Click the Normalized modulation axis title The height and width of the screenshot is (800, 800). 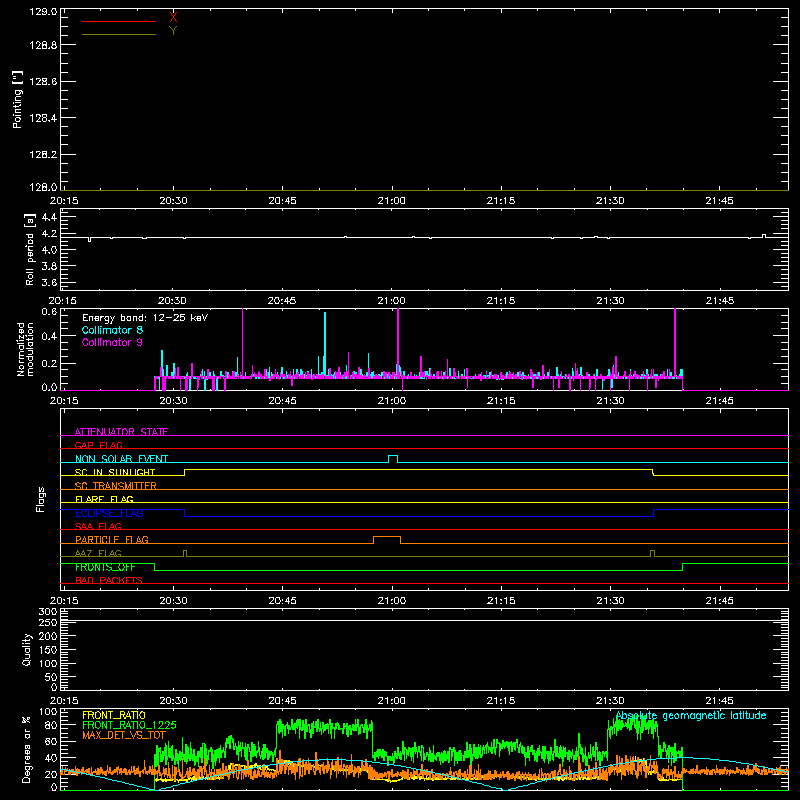(25, 349)
